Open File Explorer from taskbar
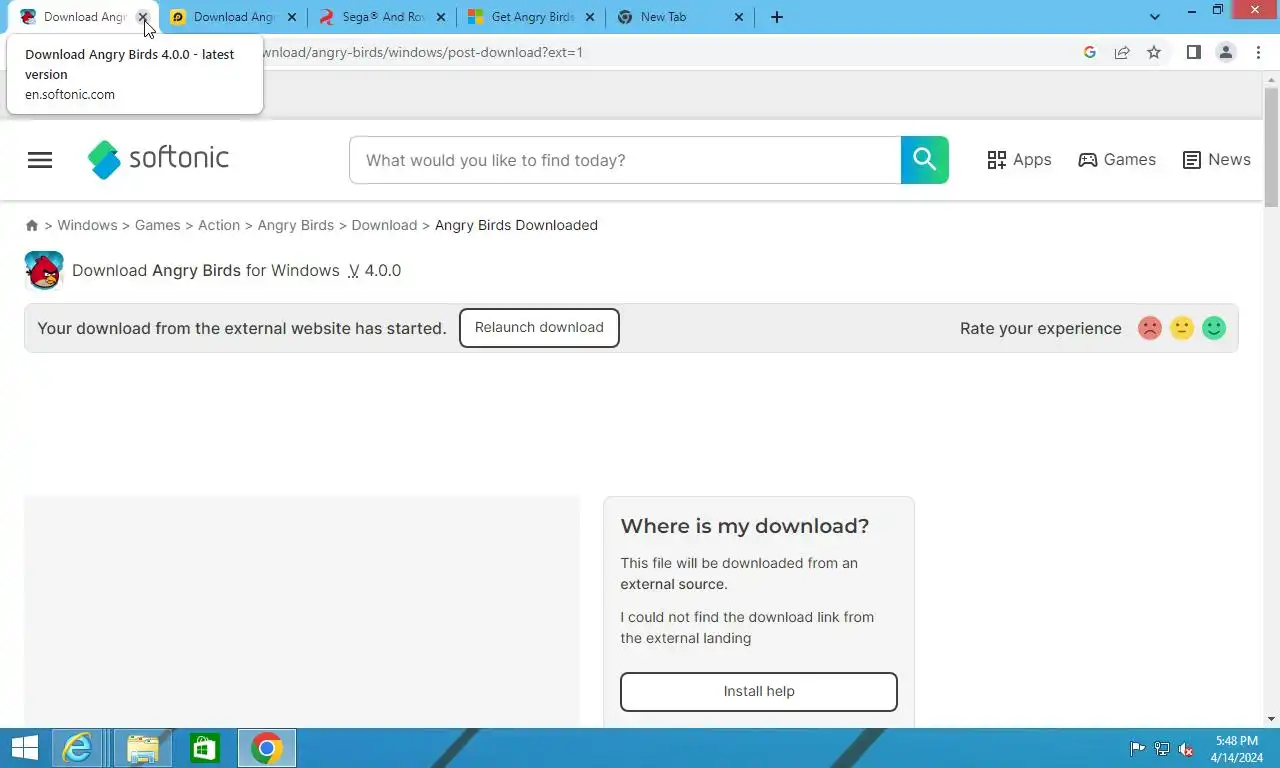The height and width of the screenshot is (768, 1280). pos(143,748)
